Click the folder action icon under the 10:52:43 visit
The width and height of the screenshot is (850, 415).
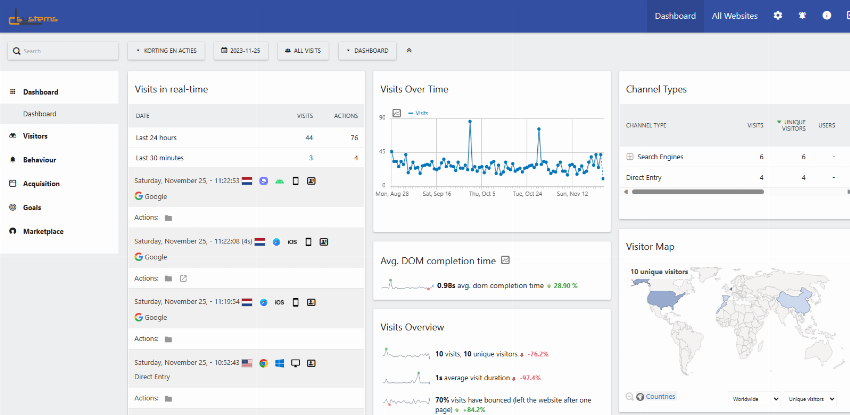pyautogui.click(x=169, y=399)
